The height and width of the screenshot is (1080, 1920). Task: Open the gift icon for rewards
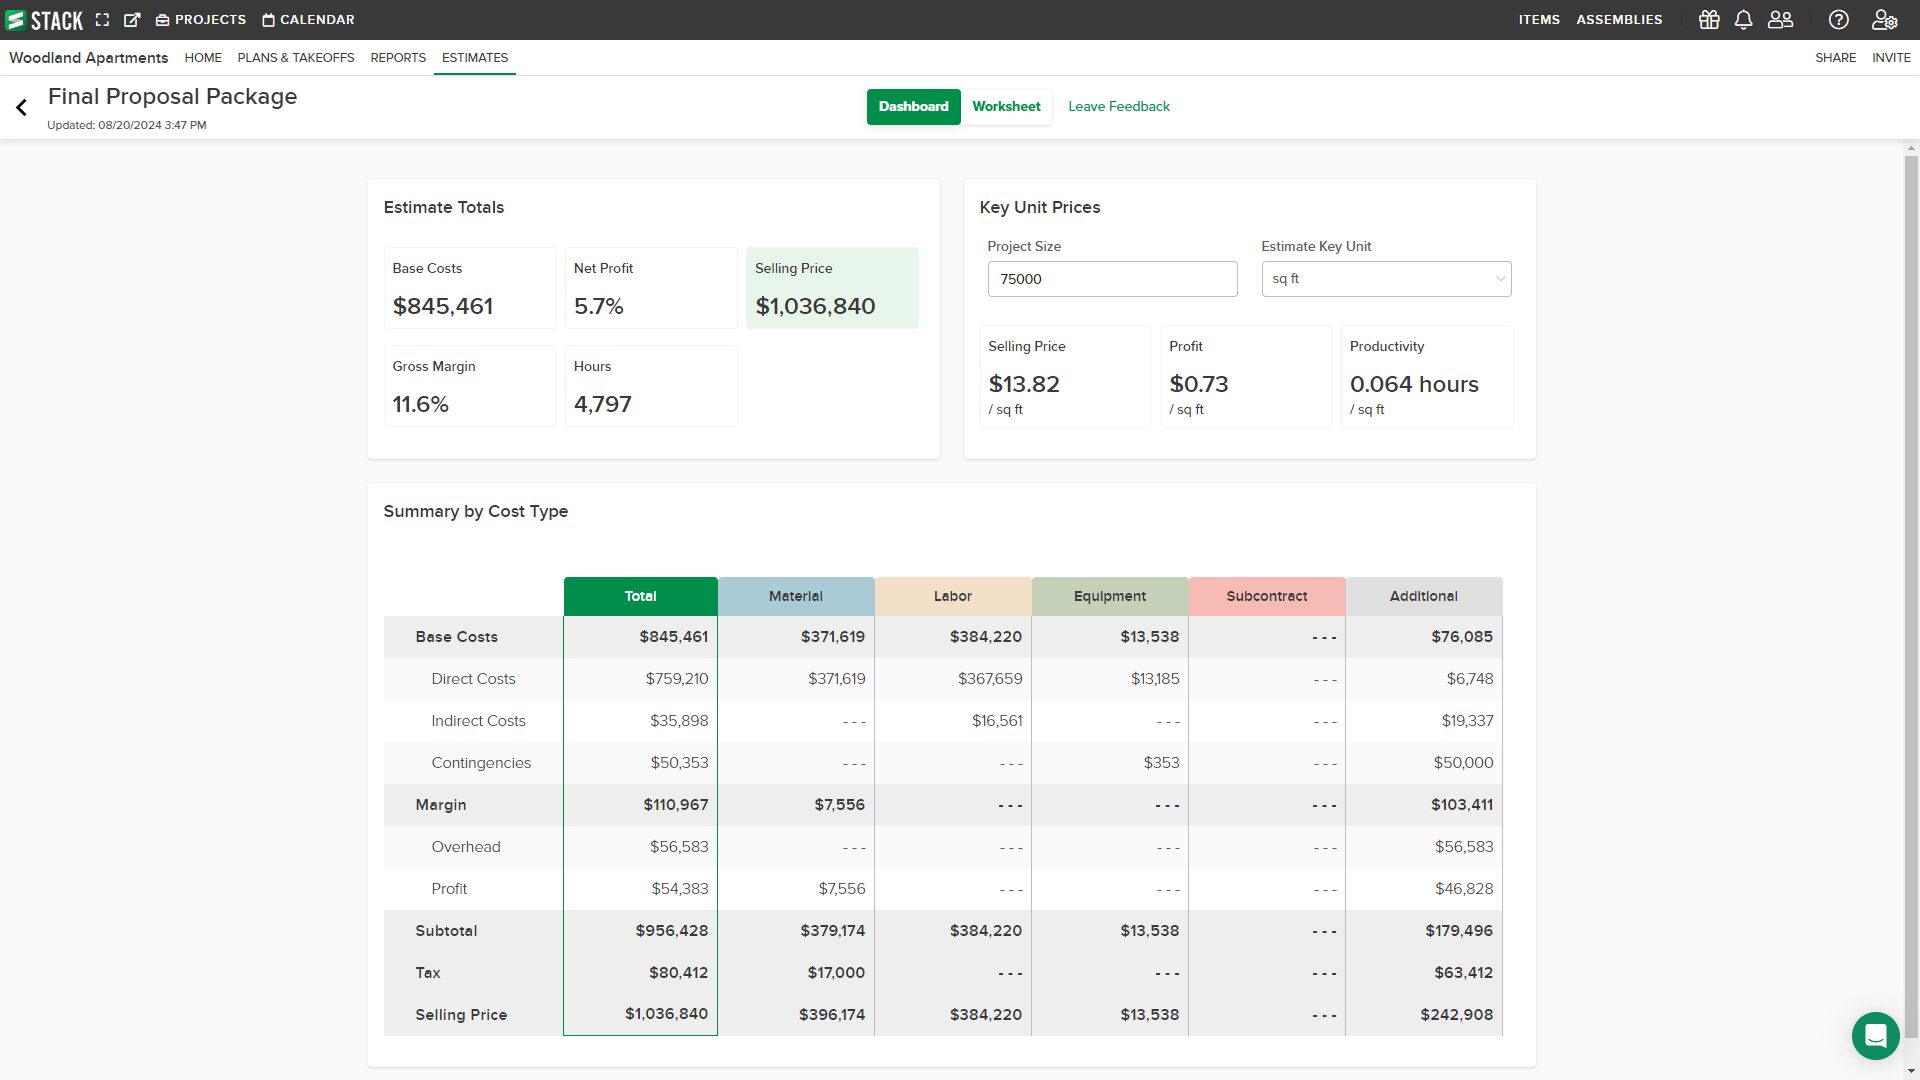coord(1709,19)
